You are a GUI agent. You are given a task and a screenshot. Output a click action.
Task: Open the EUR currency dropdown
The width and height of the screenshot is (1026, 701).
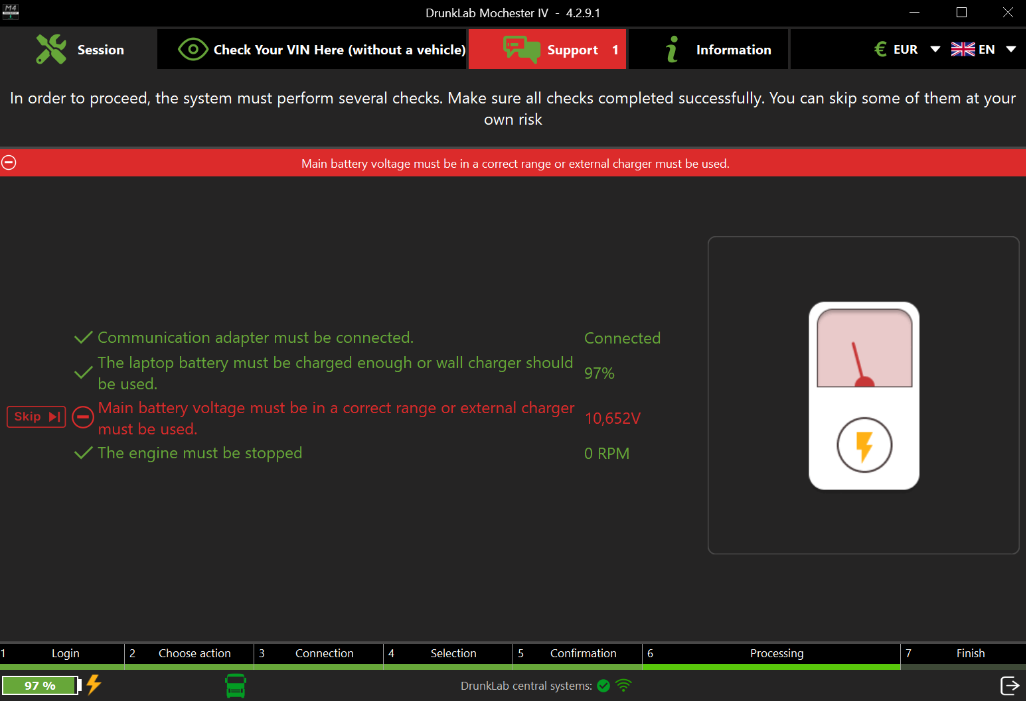click(x=907, y=49)
